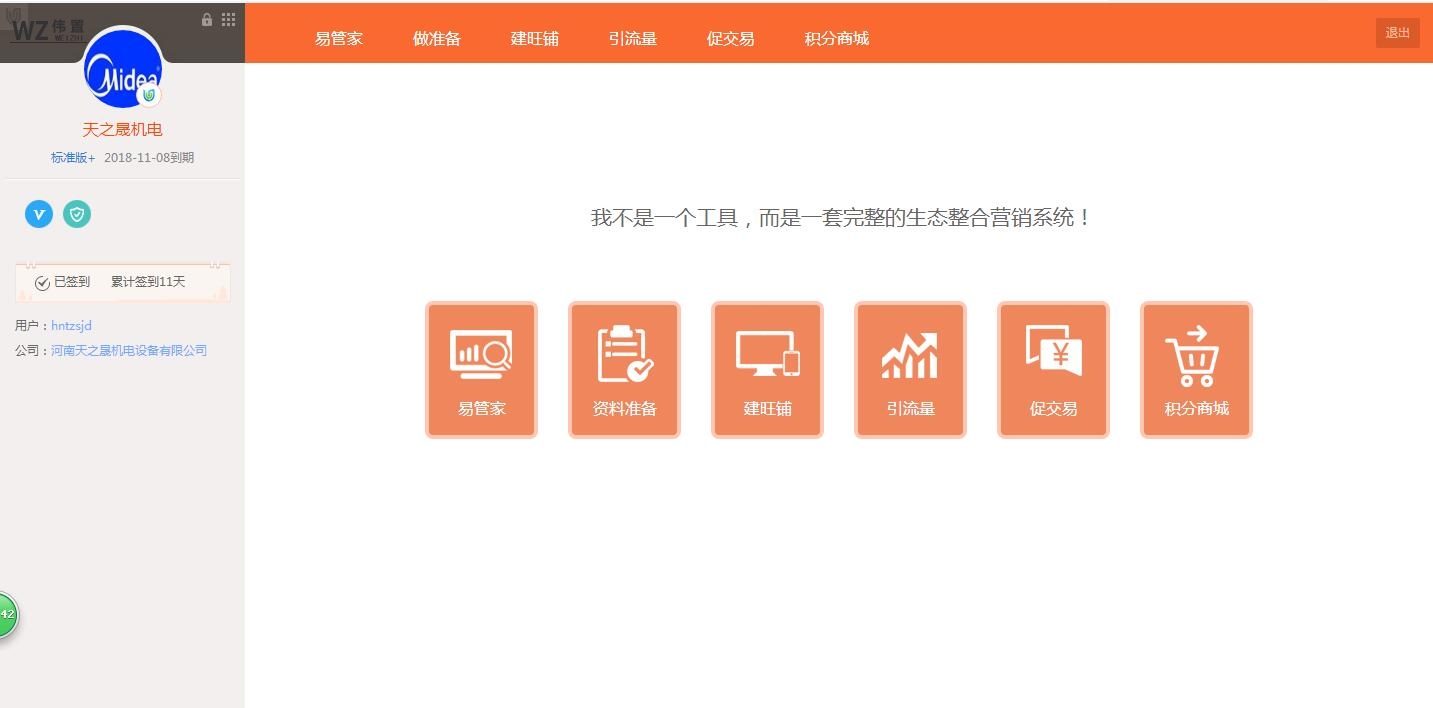Click the blue V verification badge
Image resolution: width=1433 pixels, height=708 pixels.
[x=39, y=214]
